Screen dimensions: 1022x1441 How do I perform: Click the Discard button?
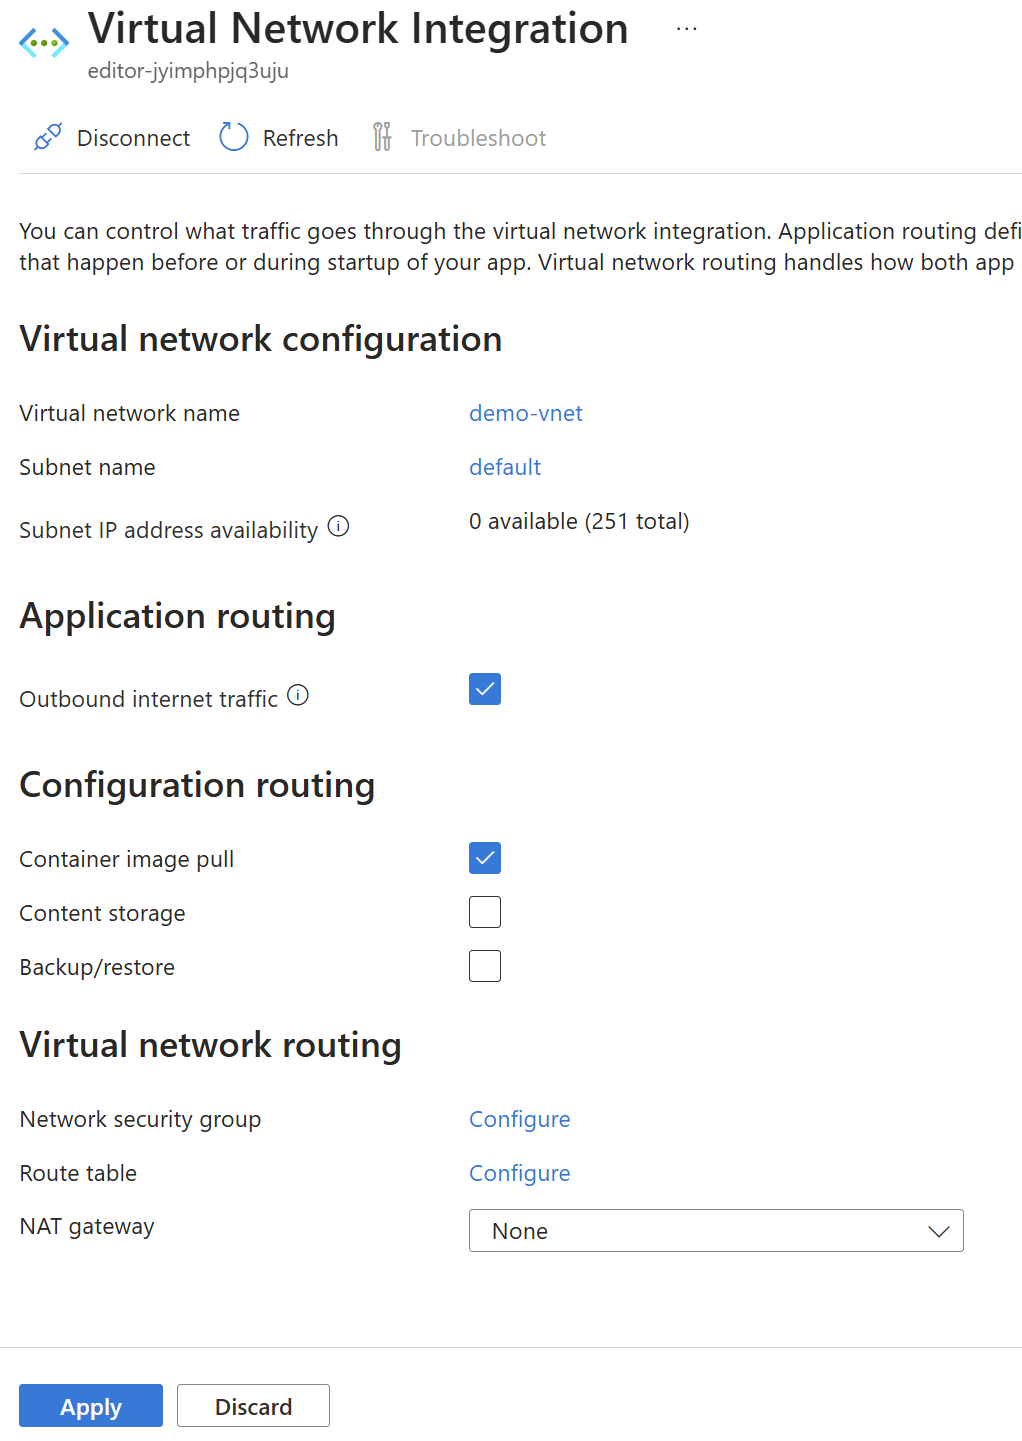[253, 1406]
